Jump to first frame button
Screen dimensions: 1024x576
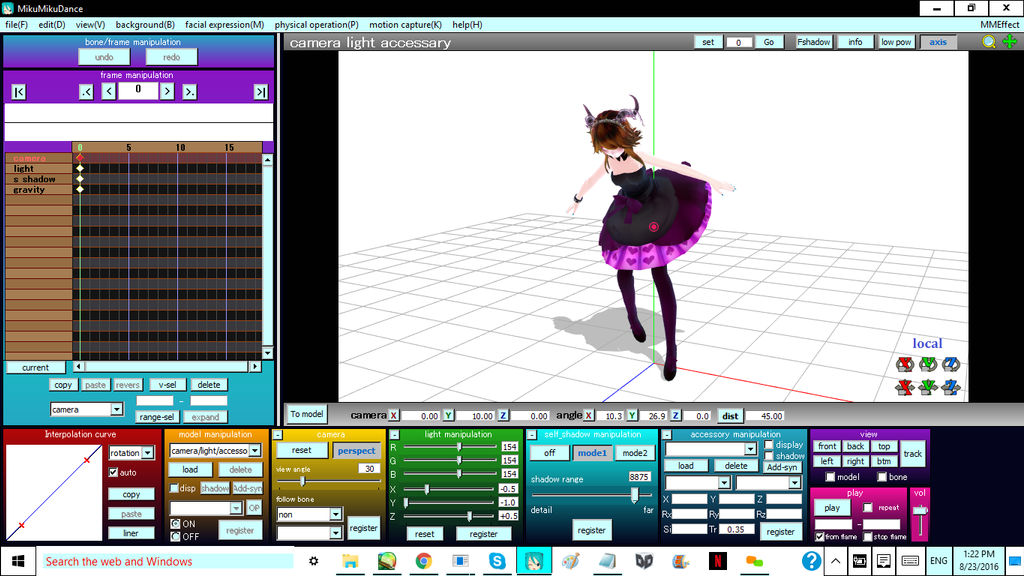19,92
